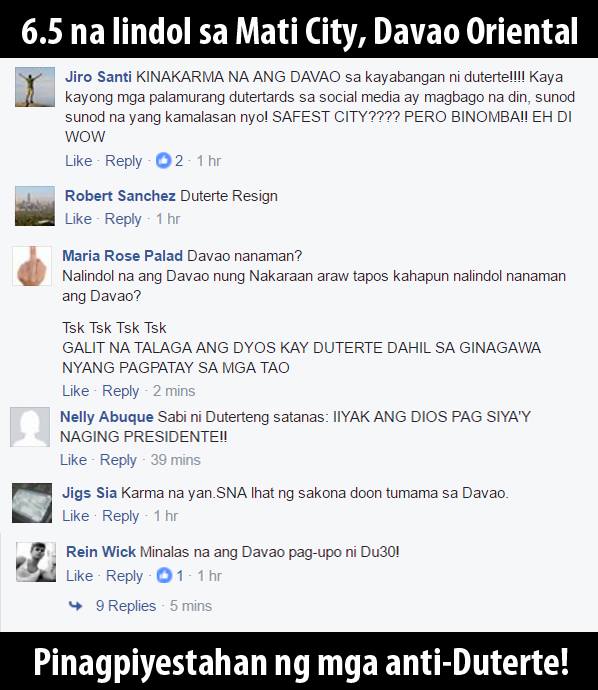The image size is (598, 690).
Task: Click the reply arrow icon beside 9 Replies
Action: [76, 606]
